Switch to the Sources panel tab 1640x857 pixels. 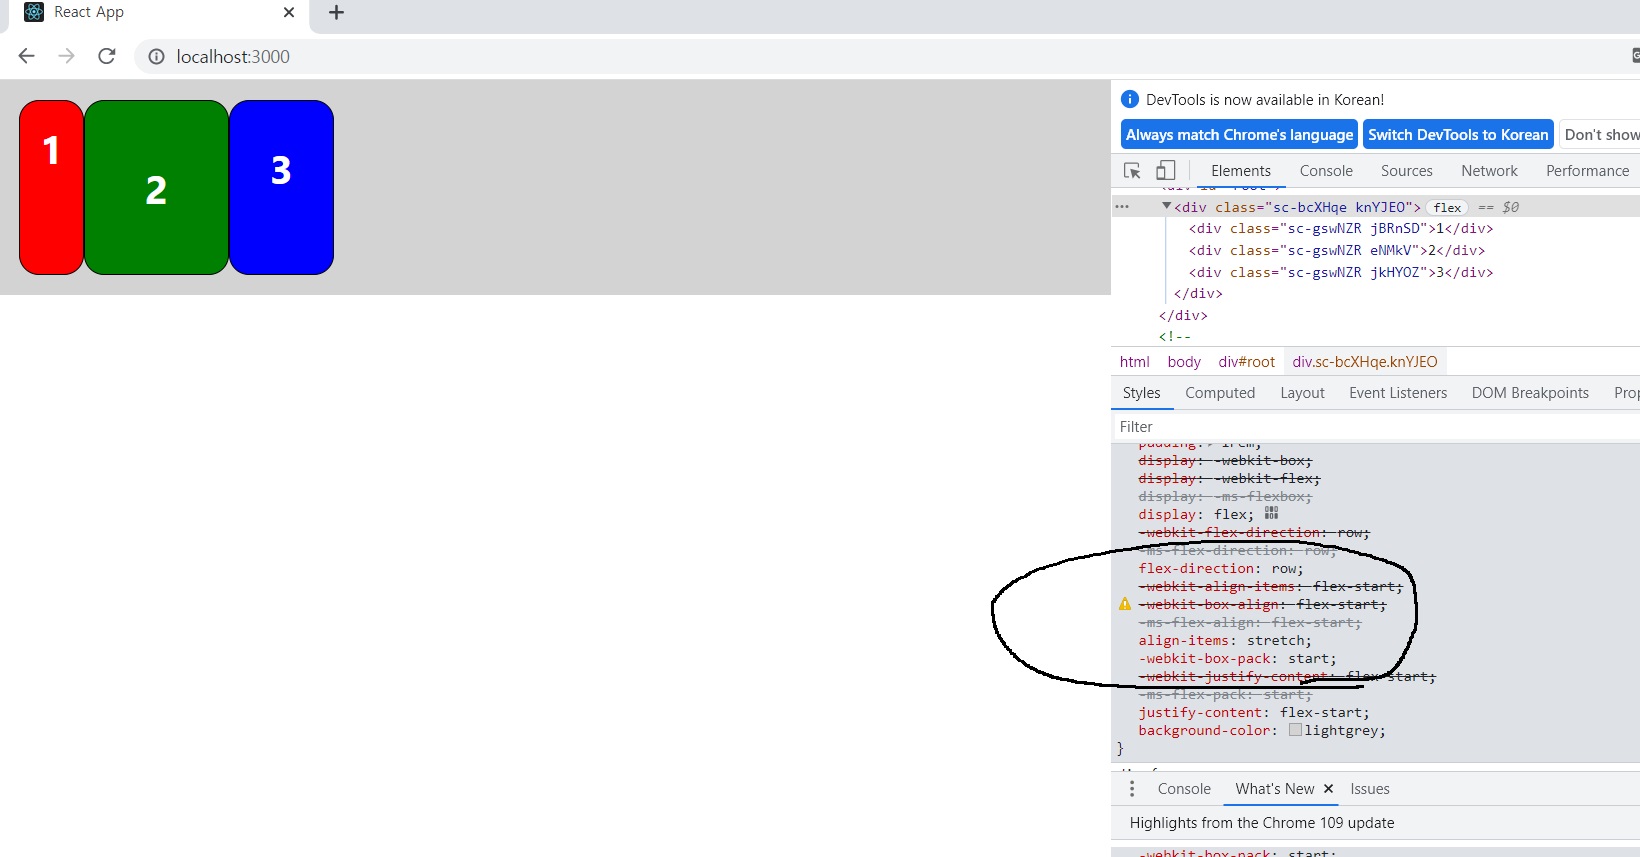point(1406,171)
